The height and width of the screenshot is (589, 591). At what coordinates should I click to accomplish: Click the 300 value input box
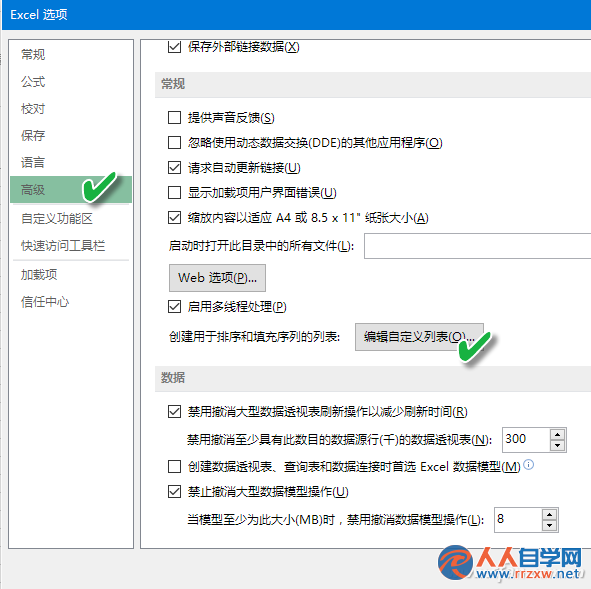coord(526,440)
